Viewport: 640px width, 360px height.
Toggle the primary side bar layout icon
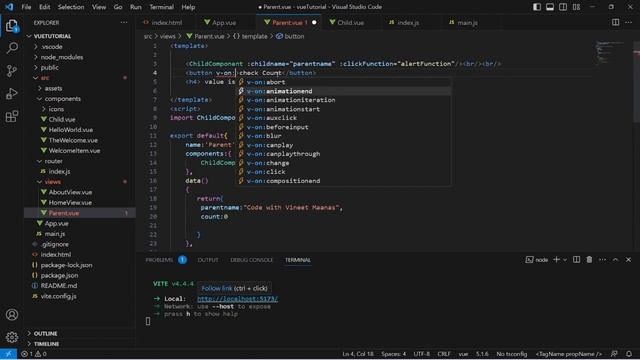click(537, 7)
